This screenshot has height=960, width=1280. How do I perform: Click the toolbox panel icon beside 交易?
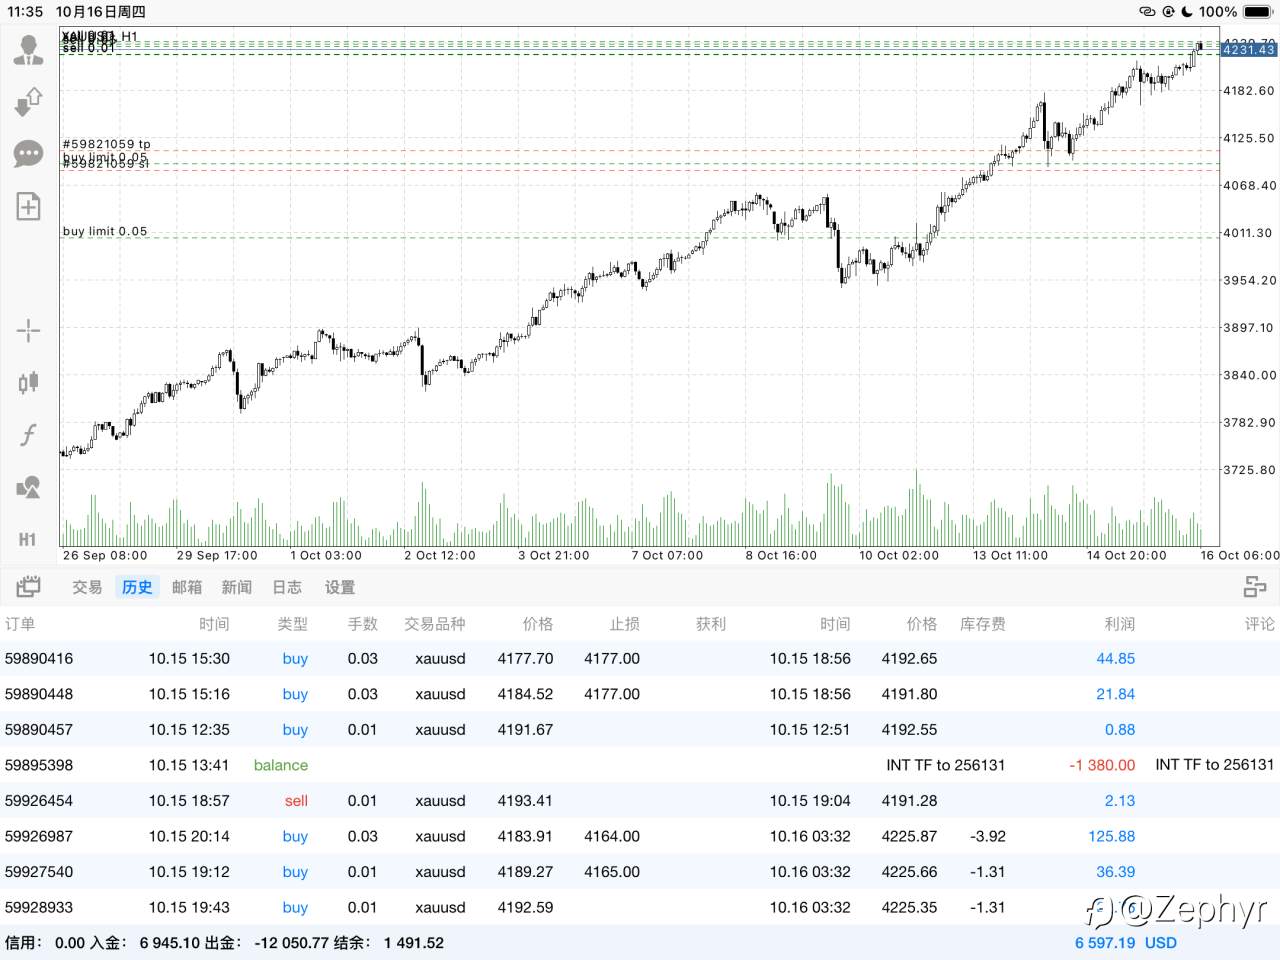(x=28, y=587)
